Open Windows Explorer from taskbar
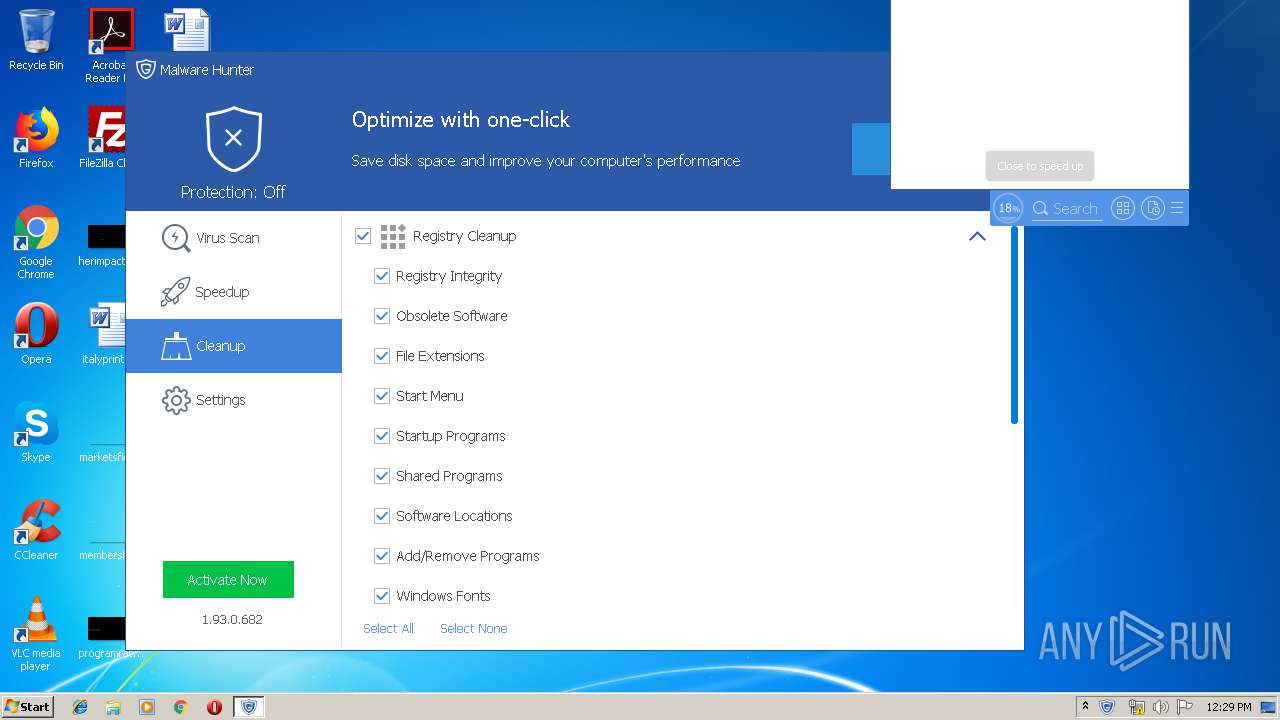 [113, 707]
